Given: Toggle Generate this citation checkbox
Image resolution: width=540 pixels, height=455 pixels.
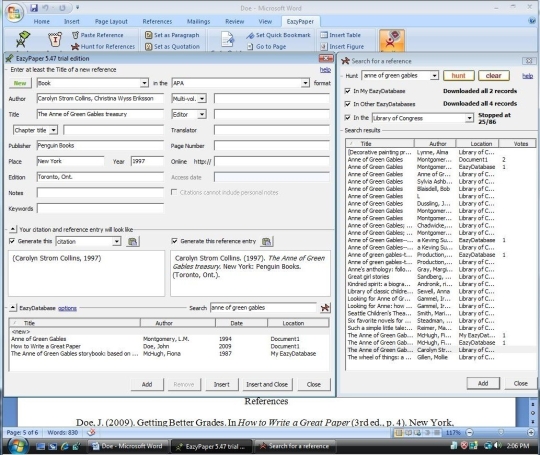Looking at the screenshot, I should click(x=12, y=241).
